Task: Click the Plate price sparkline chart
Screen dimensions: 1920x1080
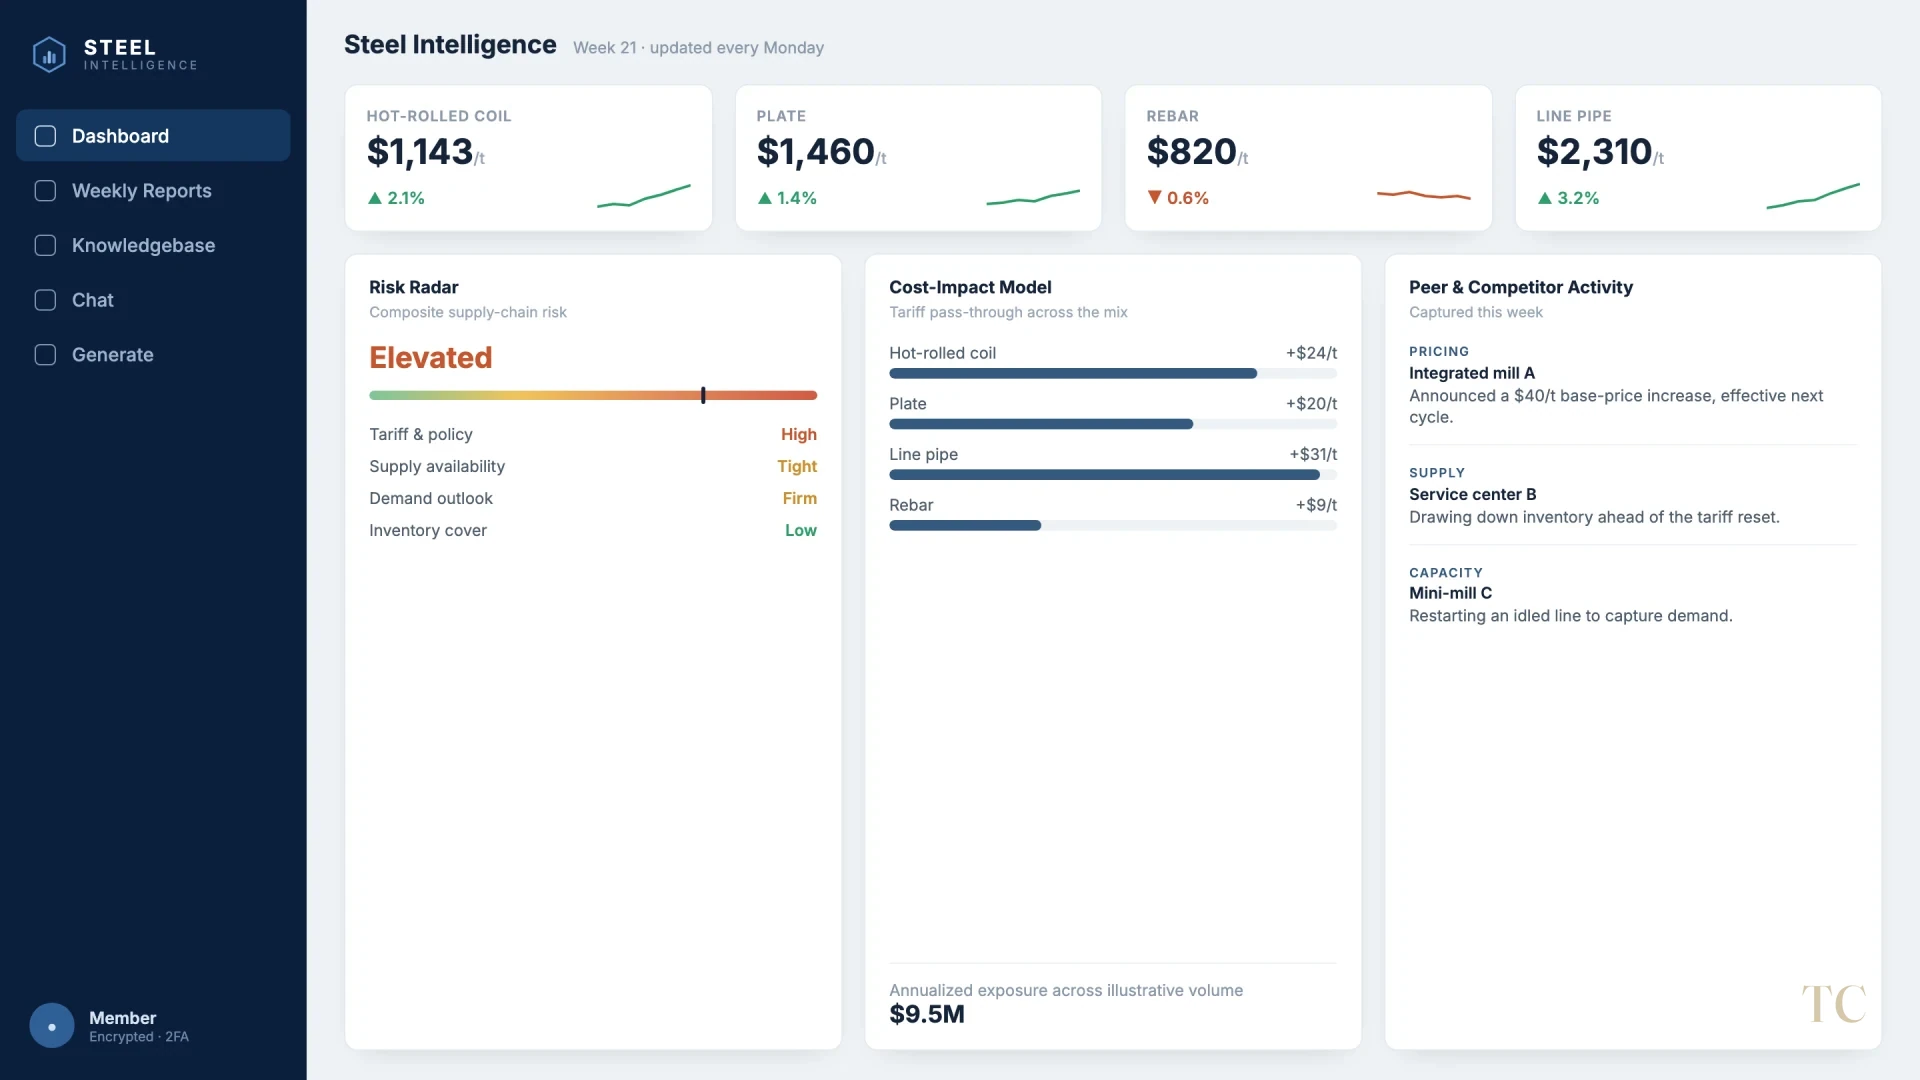Action: (x=1033, y=197)
